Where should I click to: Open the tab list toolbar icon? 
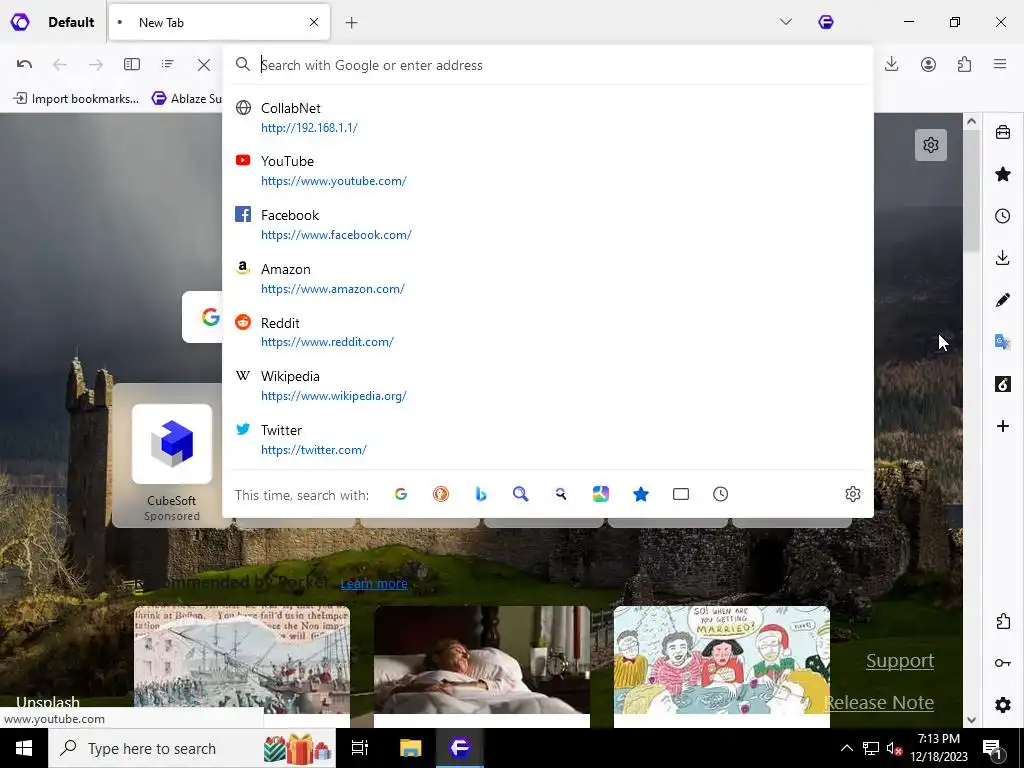[168, 64]
